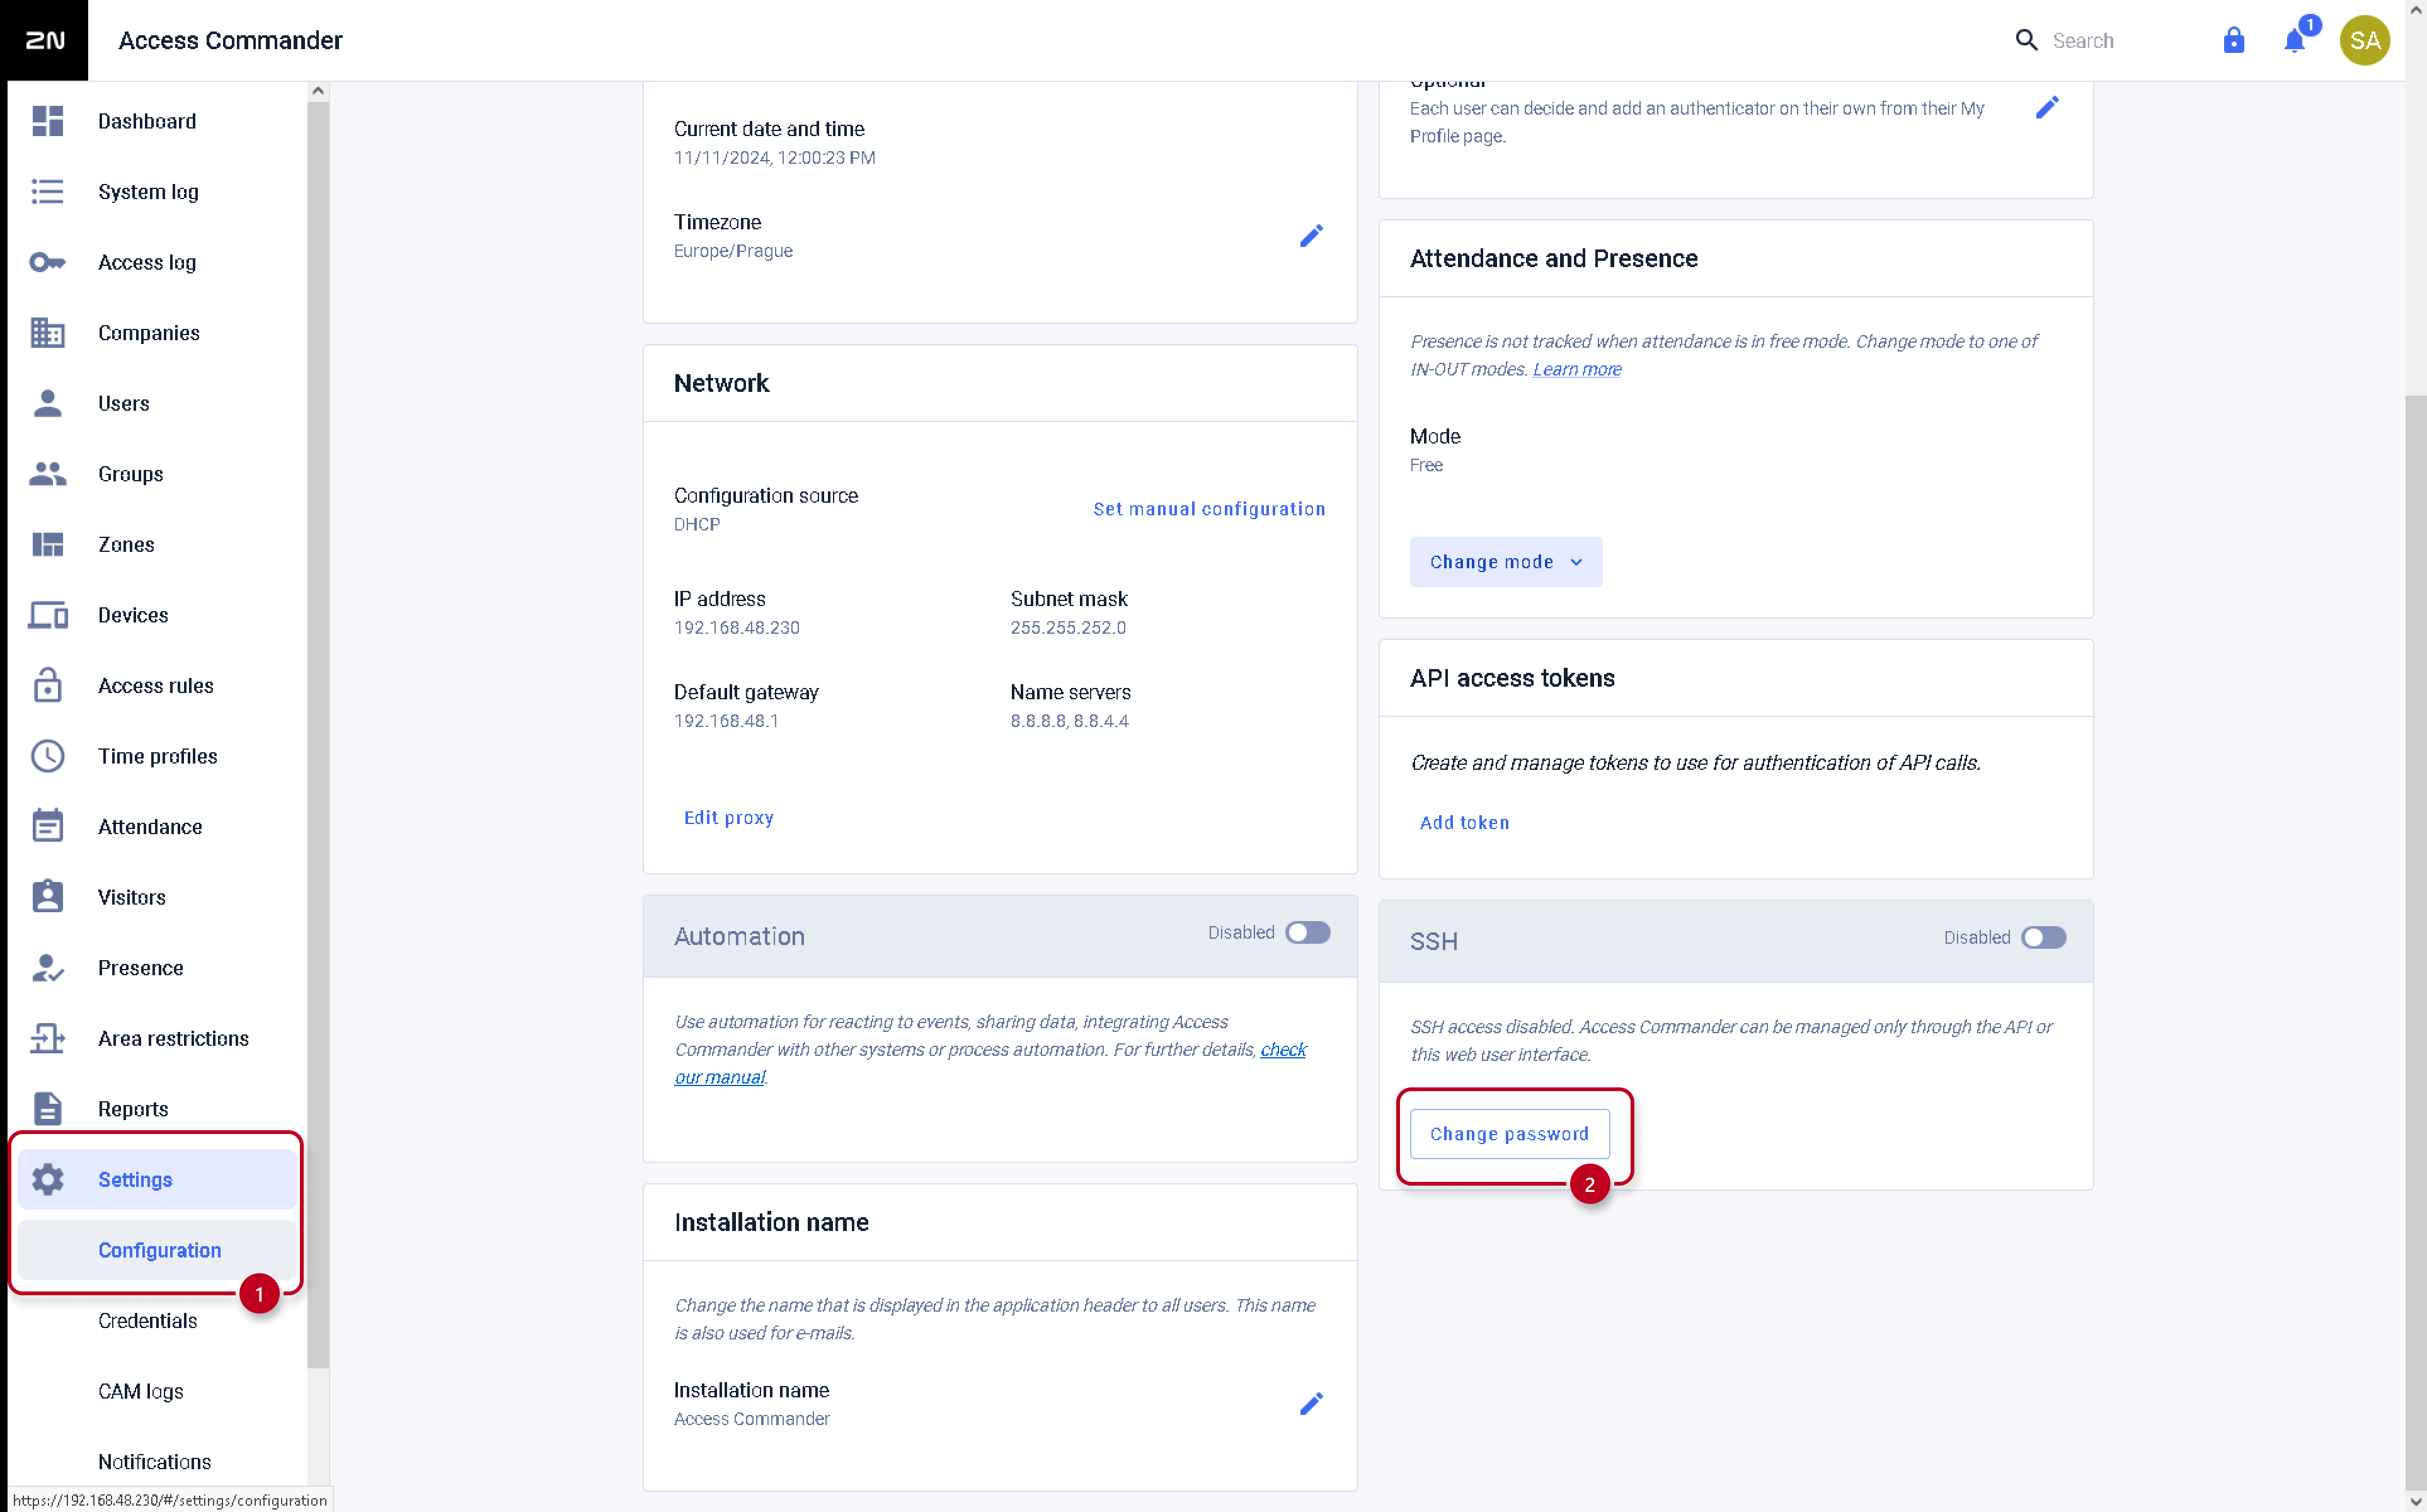Click the Settings gear icon

pyautogui.click(x=47, y=1179)
